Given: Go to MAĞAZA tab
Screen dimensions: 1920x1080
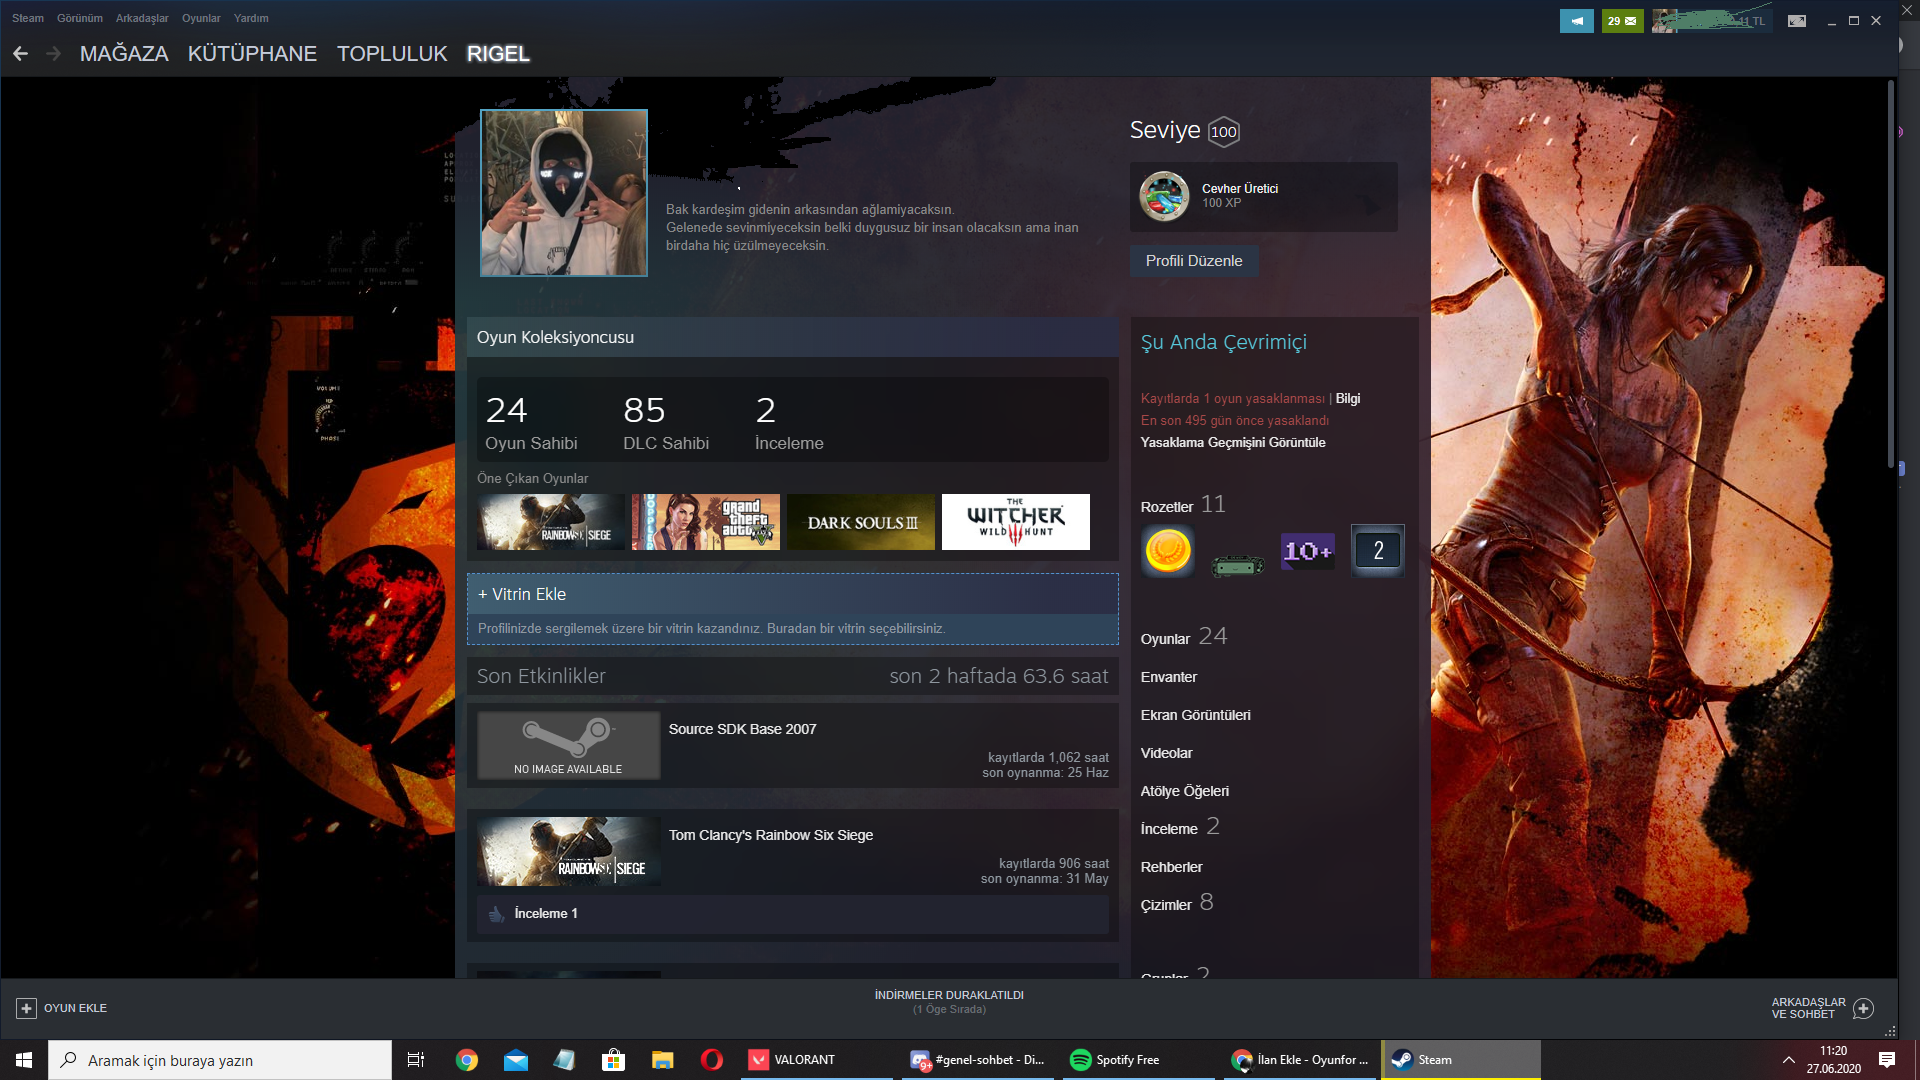Looking at the screenshot, I should 124,54.
